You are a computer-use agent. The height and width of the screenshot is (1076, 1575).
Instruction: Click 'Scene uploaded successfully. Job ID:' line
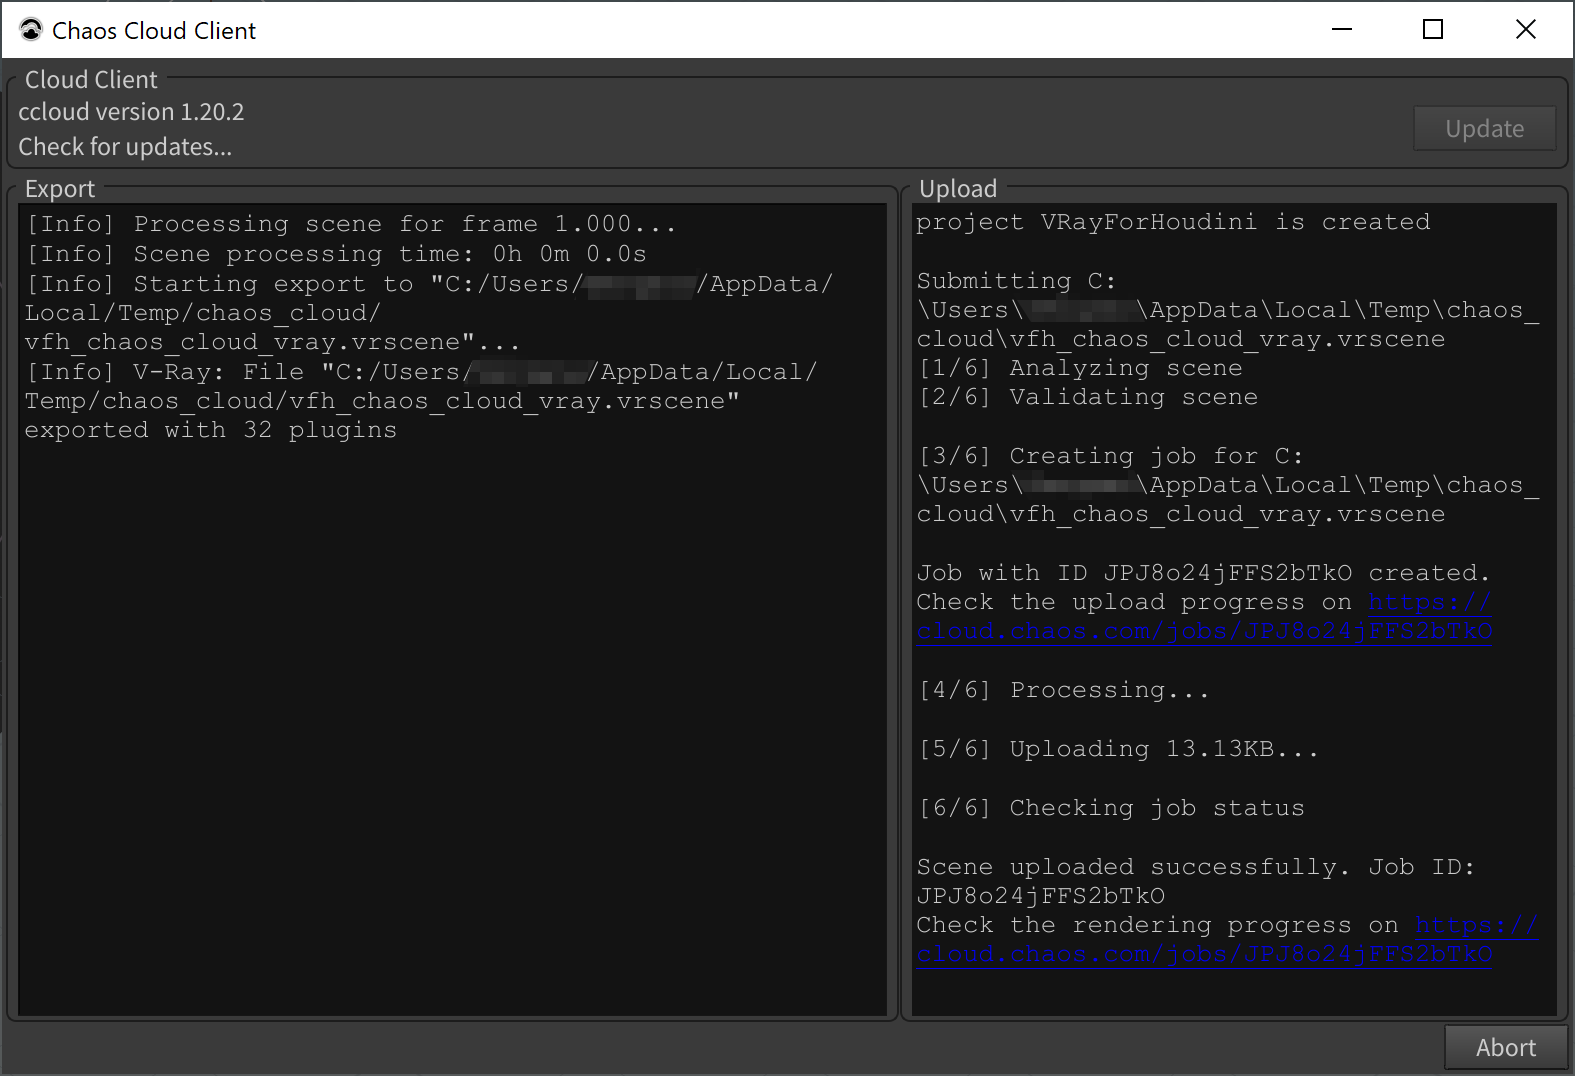[1196, 867]
